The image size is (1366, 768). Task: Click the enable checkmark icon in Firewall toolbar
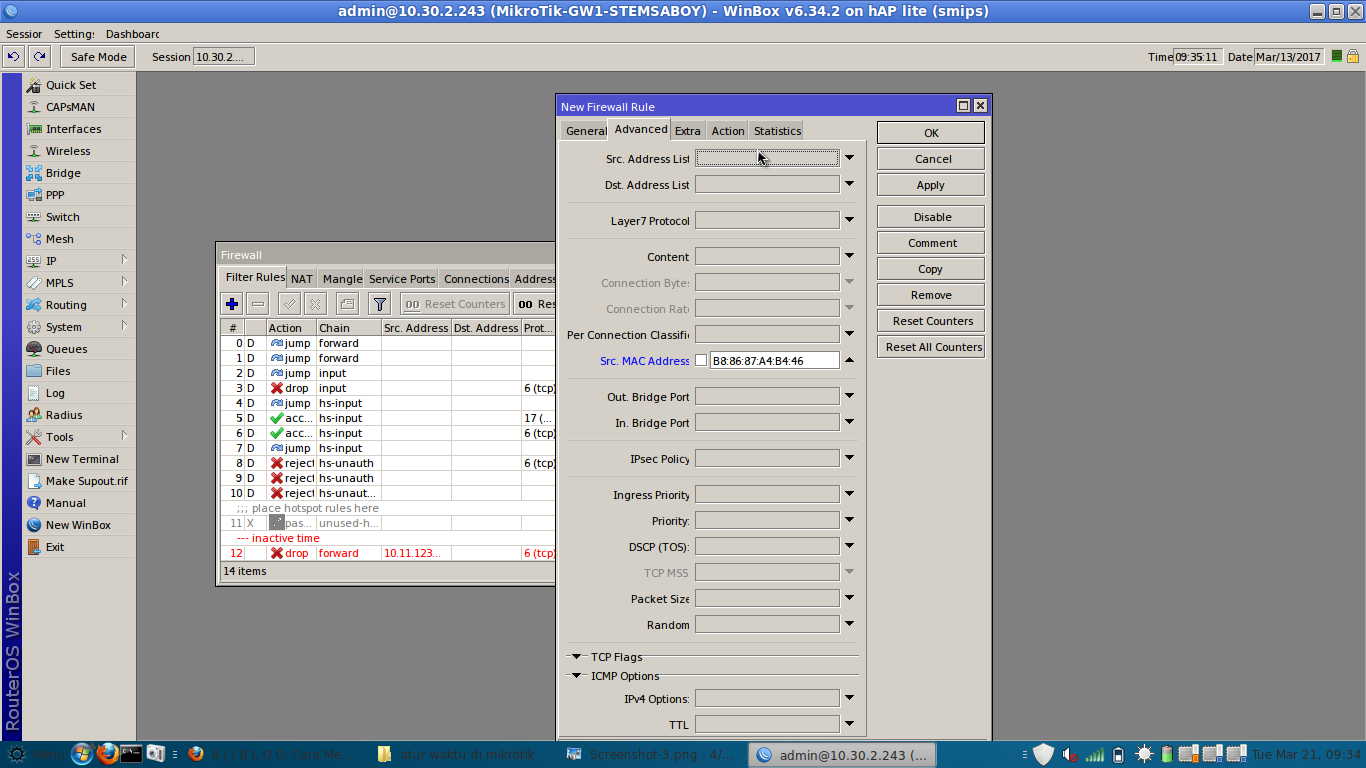click(x=289, y=304)
